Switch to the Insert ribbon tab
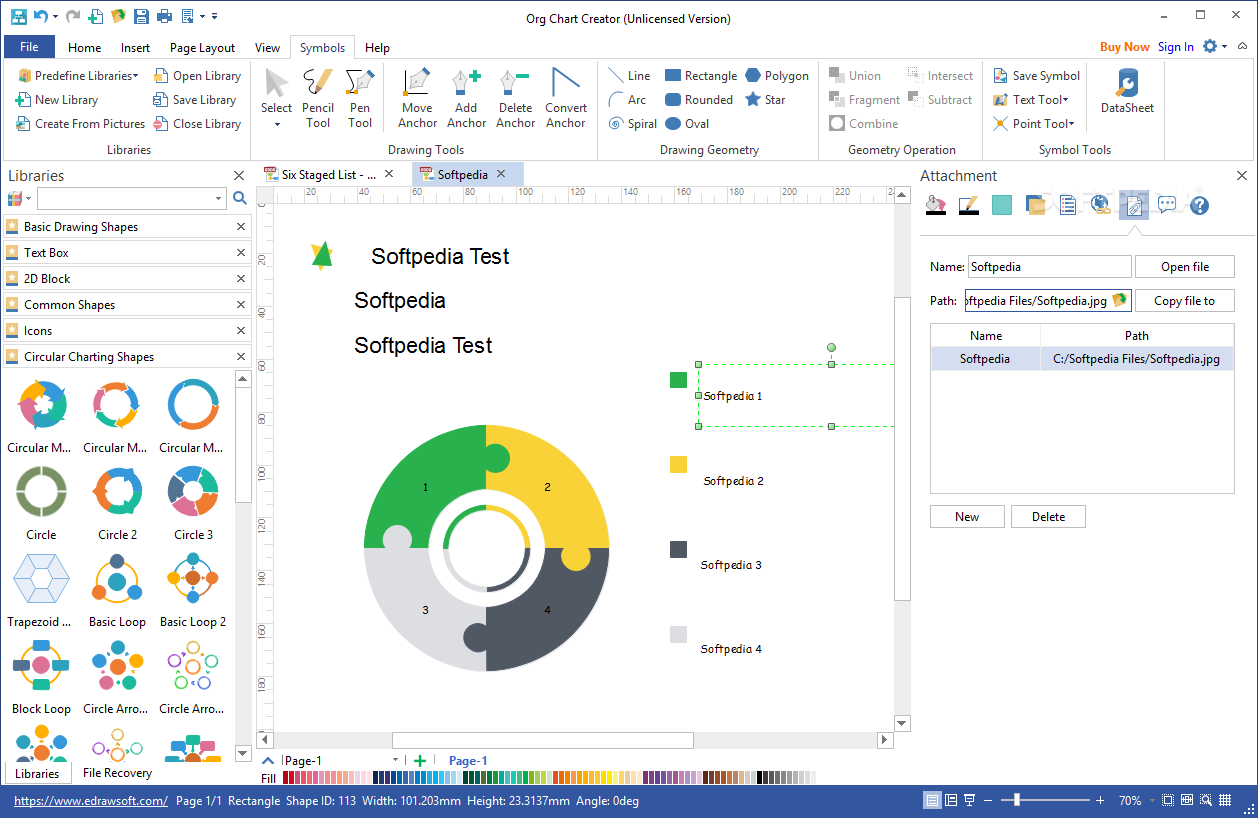This screenshot has height=818, width=1258. pyautogui.click(x=135, y=48)
